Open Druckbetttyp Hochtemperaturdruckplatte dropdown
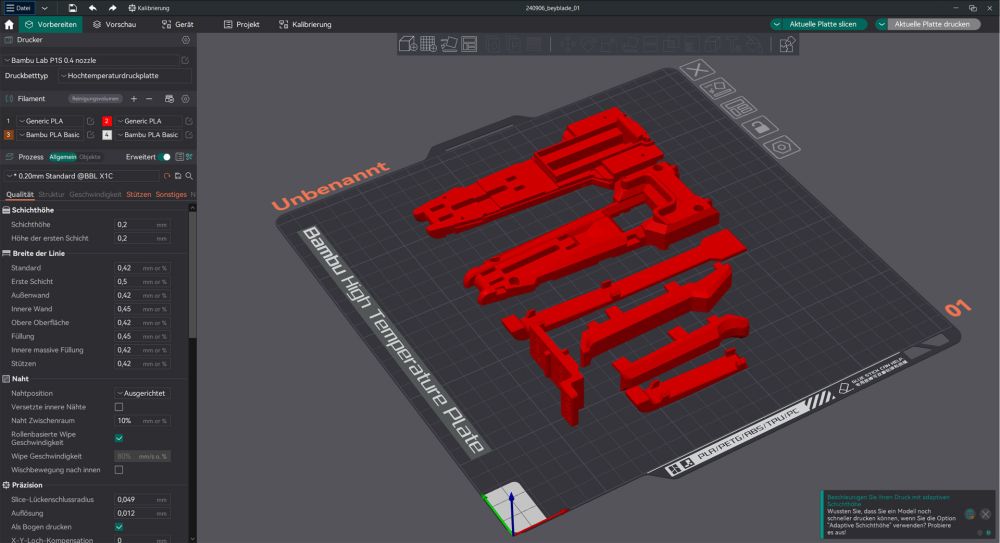The image size is (1000, 543). [x=124, y=75]
